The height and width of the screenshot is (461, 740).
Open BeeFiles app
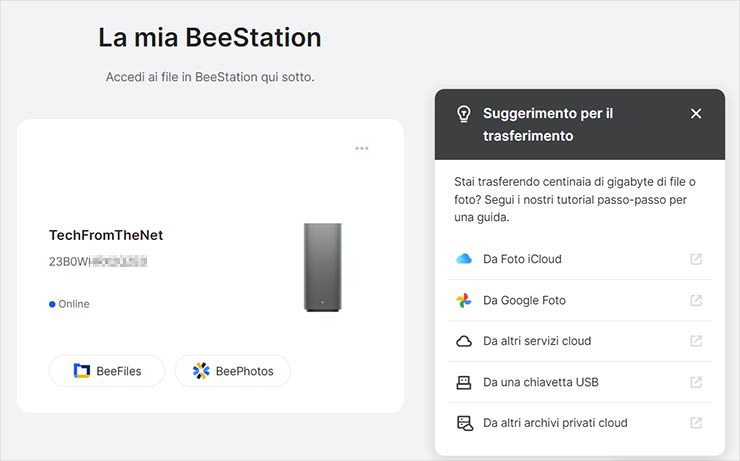coord(107,371)
